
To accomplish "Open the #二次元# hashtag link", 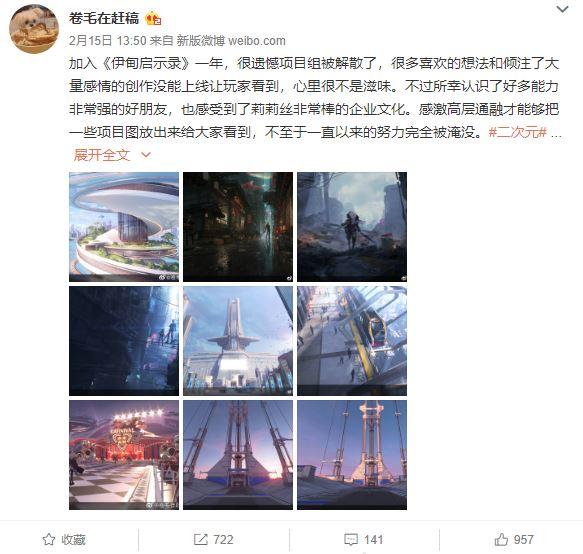I will (518, 132).
